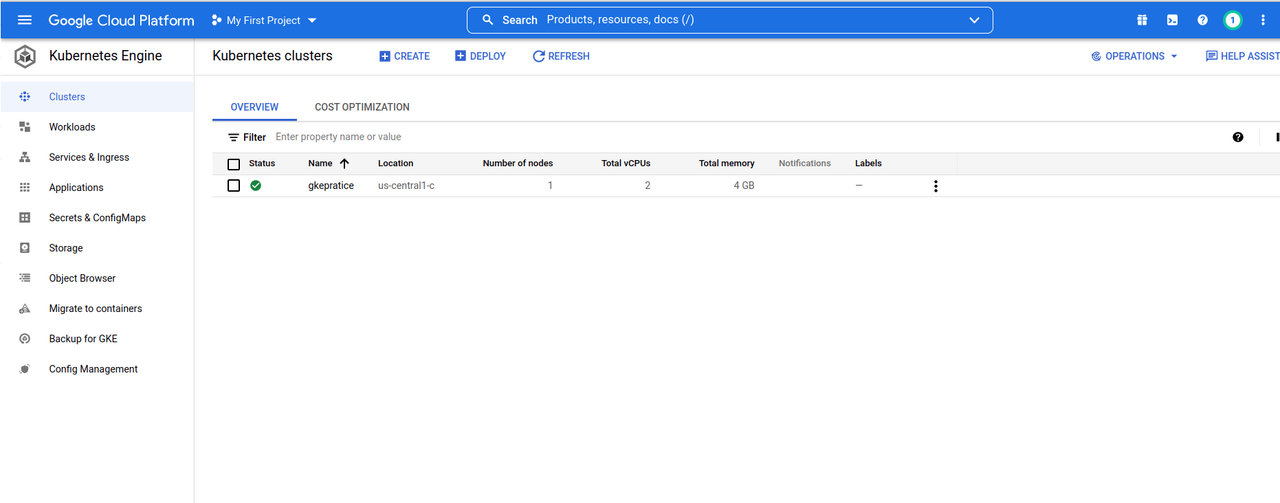Viewport: 1280px width, 503px height.
Task: Sort by Total memory column header
Action: click(727, 163)
